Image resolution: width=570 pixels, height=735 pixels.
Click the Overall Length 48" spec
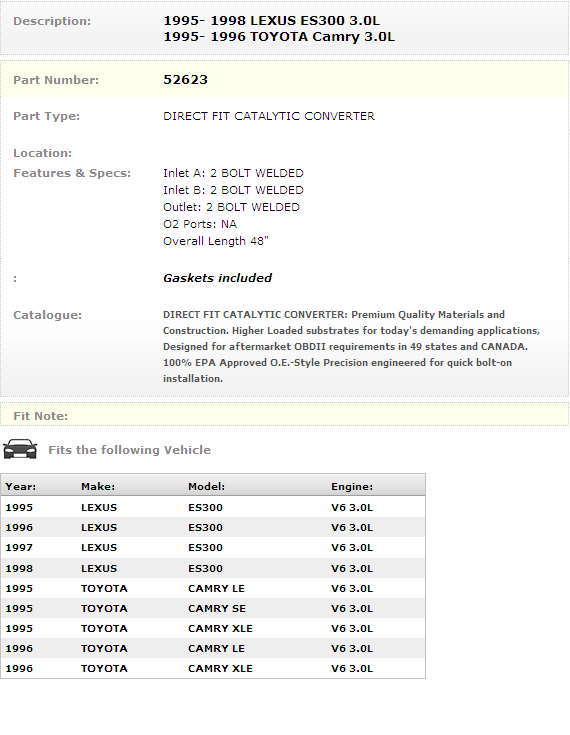tap(216, 241)
